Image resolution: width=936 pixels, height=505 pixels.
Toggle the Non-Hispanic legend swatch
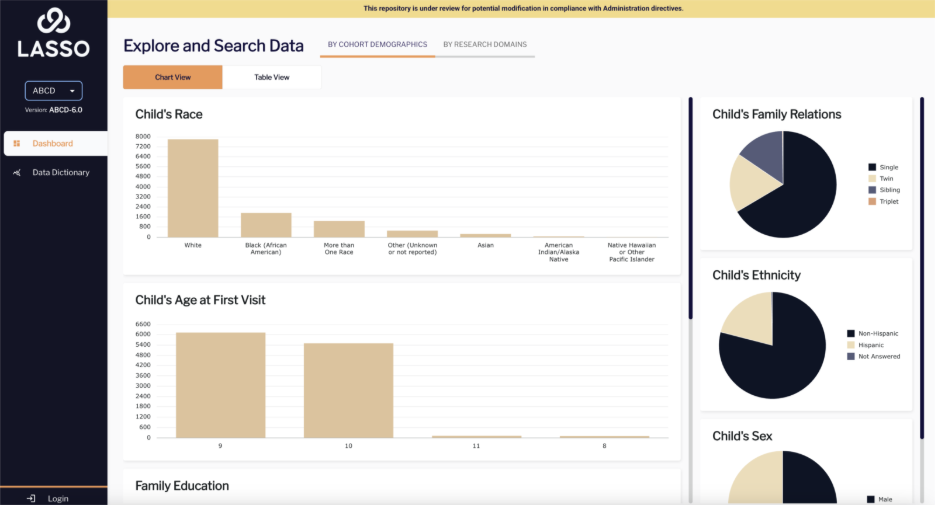[851, 334]
